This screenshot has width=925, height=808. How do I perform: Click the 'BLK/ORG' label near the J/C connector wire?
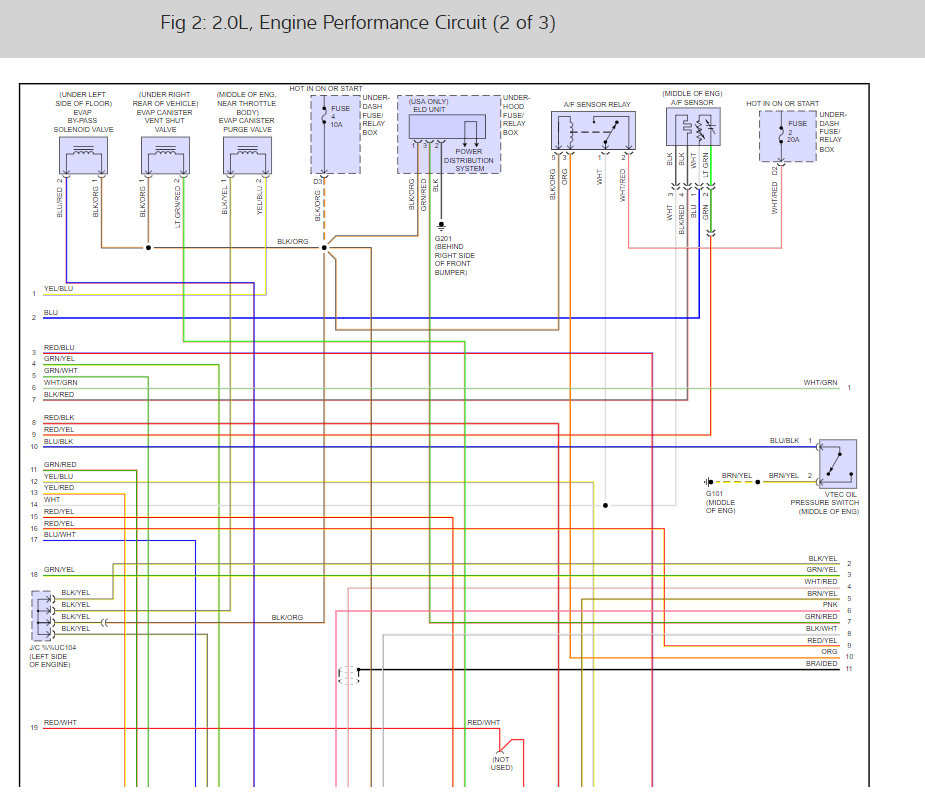click(287, 617)
